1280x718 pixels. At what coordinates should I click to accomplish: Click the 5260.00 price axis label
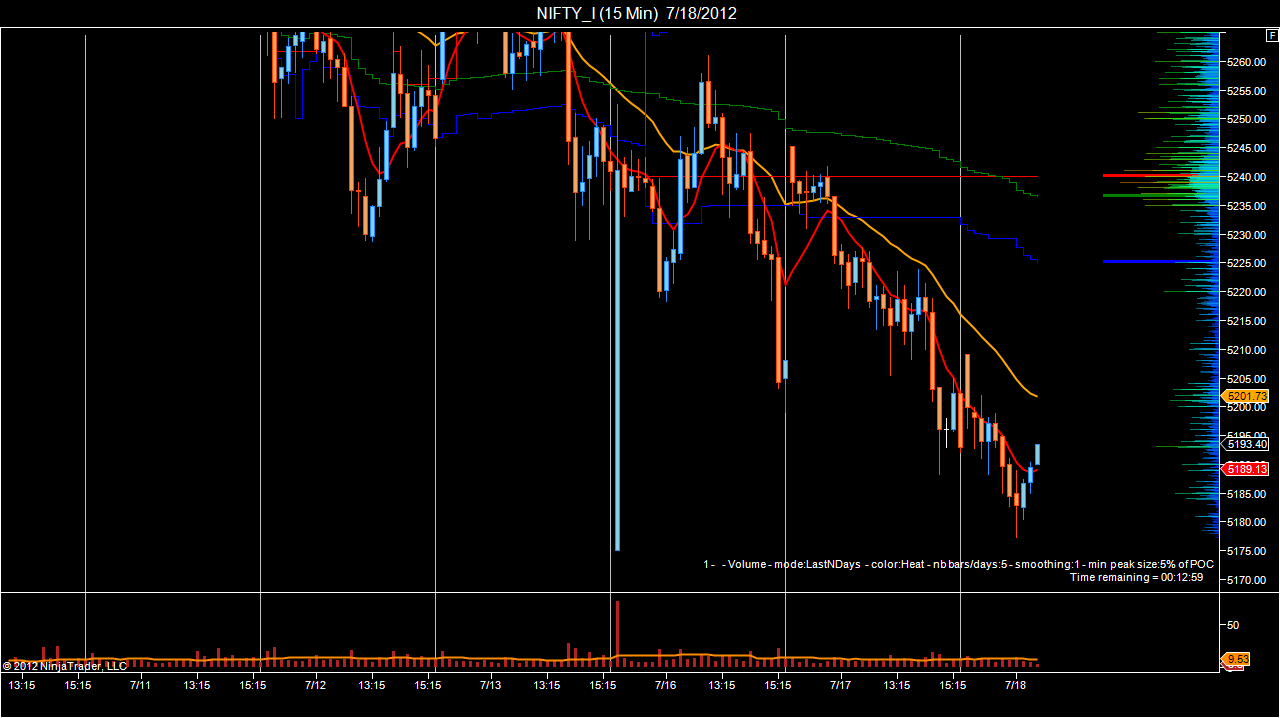[x=1246, y=62]
